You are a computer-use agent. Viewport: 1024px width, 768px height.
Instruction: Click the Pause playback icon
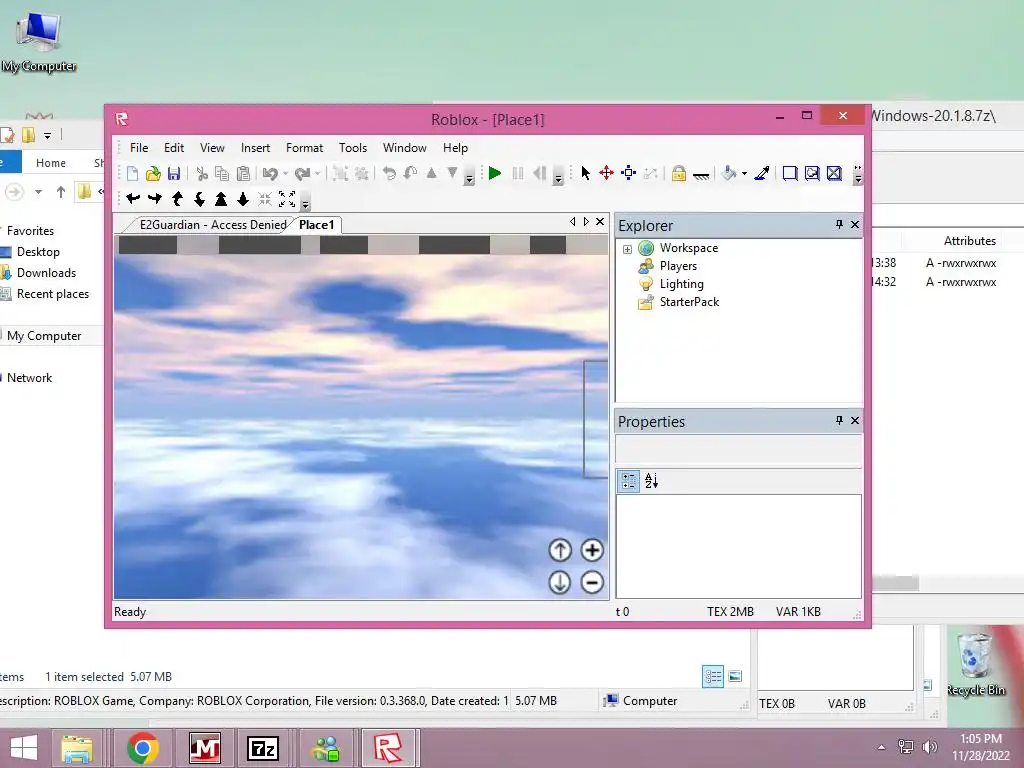(x=518, y=173)
